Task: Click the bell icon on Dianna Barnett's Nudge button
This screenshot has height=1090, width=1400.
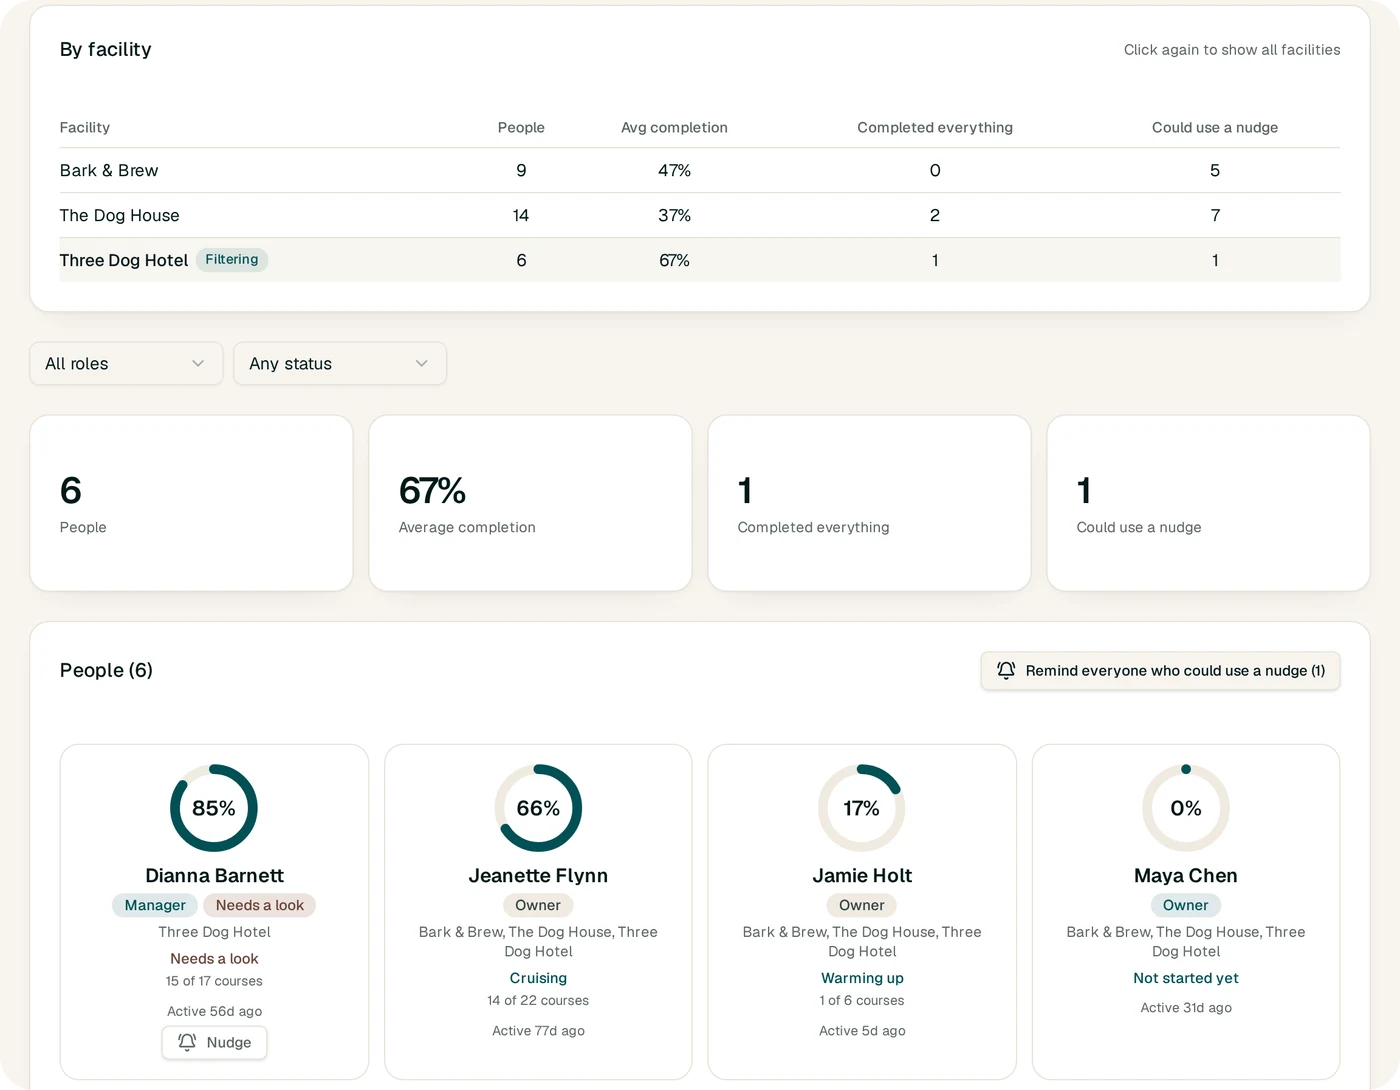Action: click(187, 1042)
